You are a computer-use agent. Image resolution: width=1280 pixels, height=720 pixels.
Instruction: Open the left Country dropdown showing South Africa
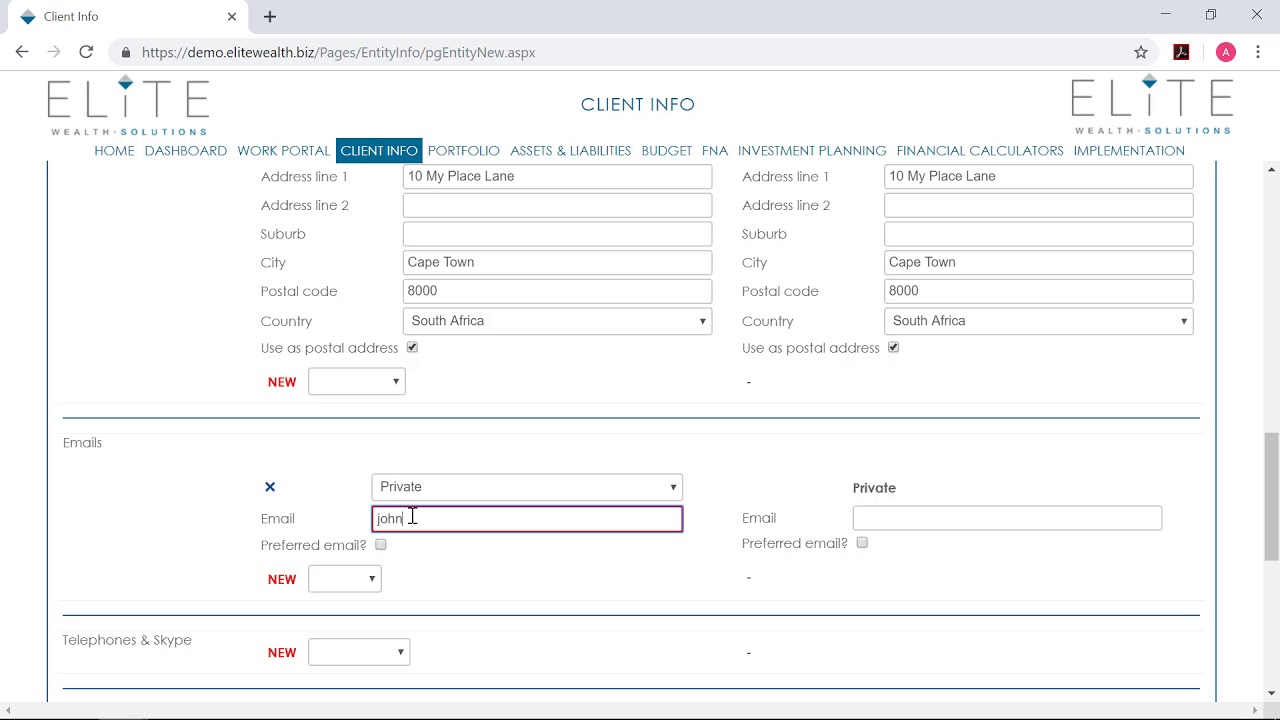[x=557, y=321]
